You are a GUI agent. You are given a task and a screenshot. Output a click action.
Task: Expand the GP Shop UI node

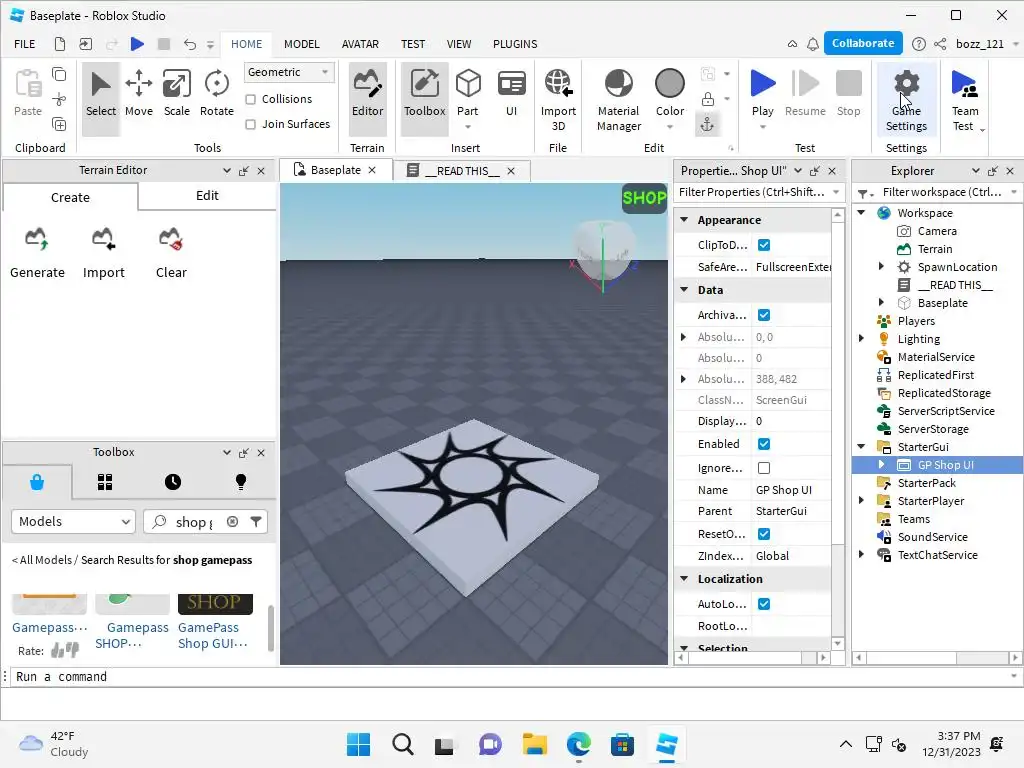[881, 464]
